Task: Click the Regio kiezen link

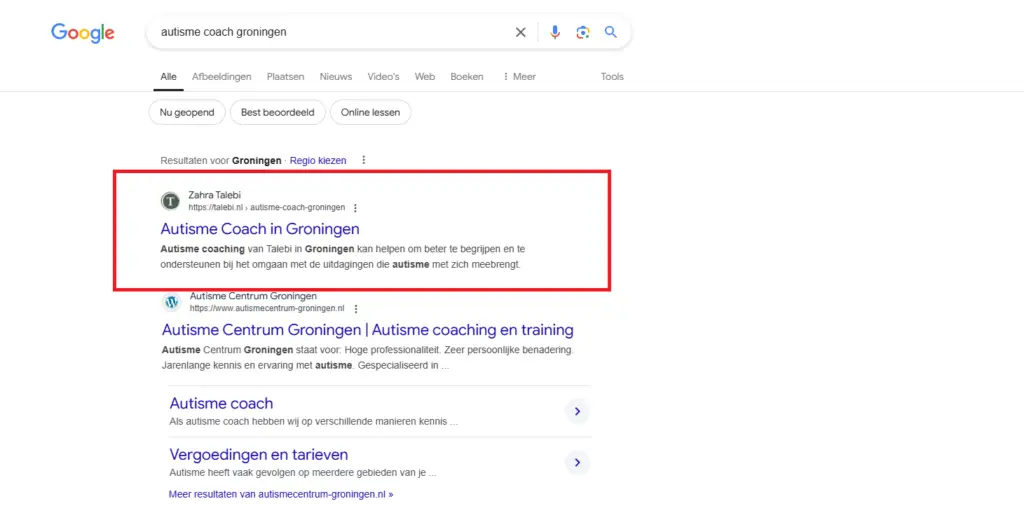Action: click(318, 160)
